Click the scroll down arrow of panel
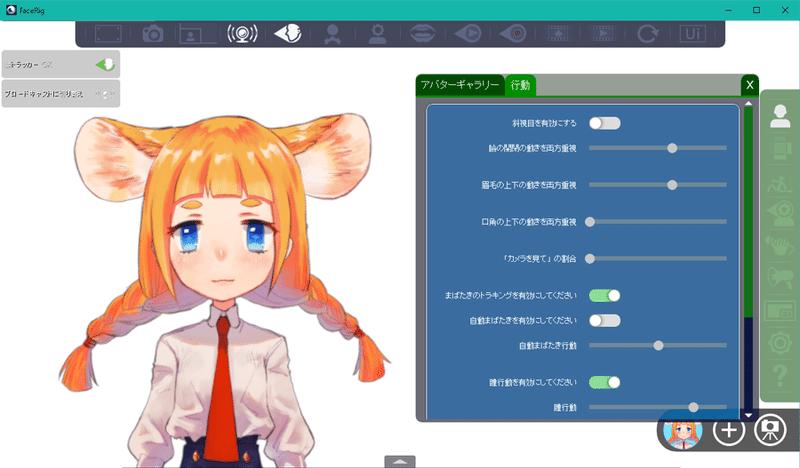800x468 pixels. click(x=748, y=415)
